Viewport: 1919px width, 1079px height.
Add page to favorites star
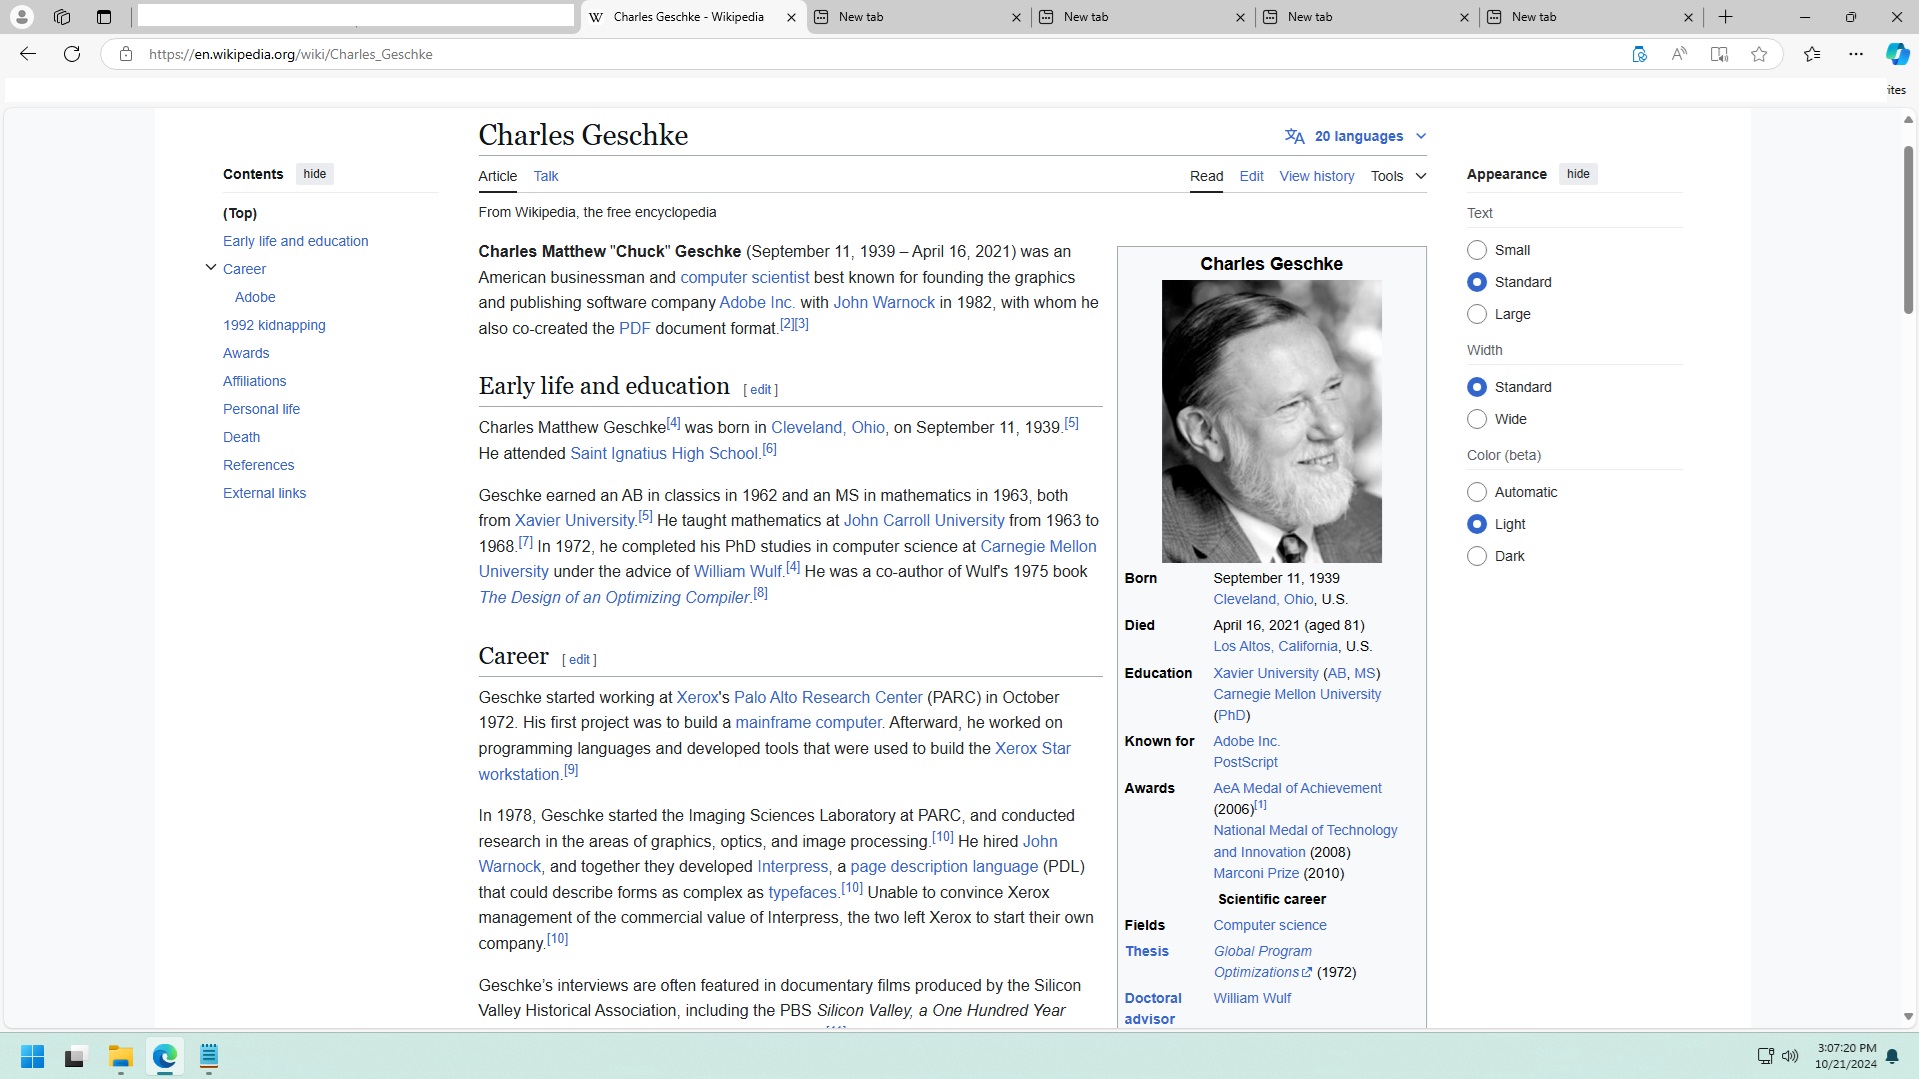(1759, 54)
